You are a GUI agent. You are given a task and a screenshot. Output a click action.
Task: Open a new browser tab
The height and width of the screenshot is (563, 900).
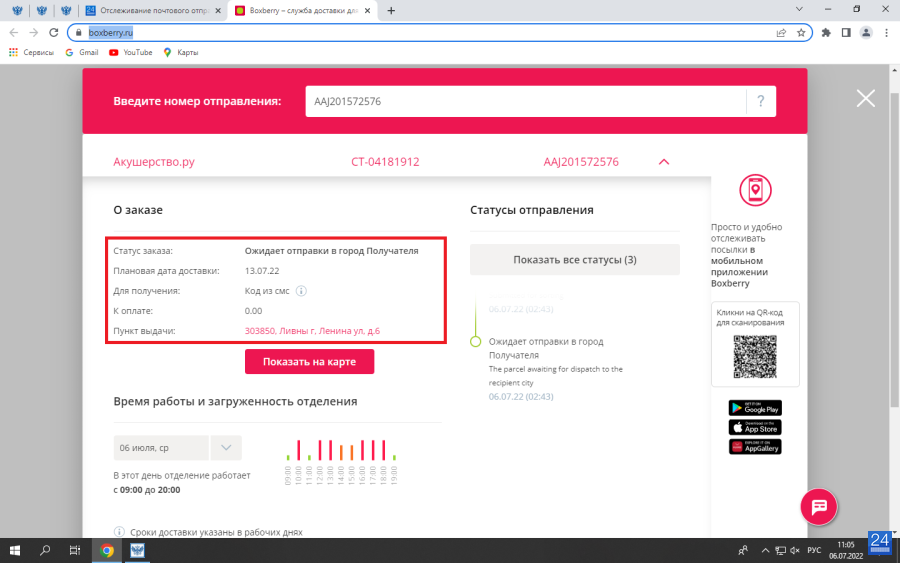point(391,10)
